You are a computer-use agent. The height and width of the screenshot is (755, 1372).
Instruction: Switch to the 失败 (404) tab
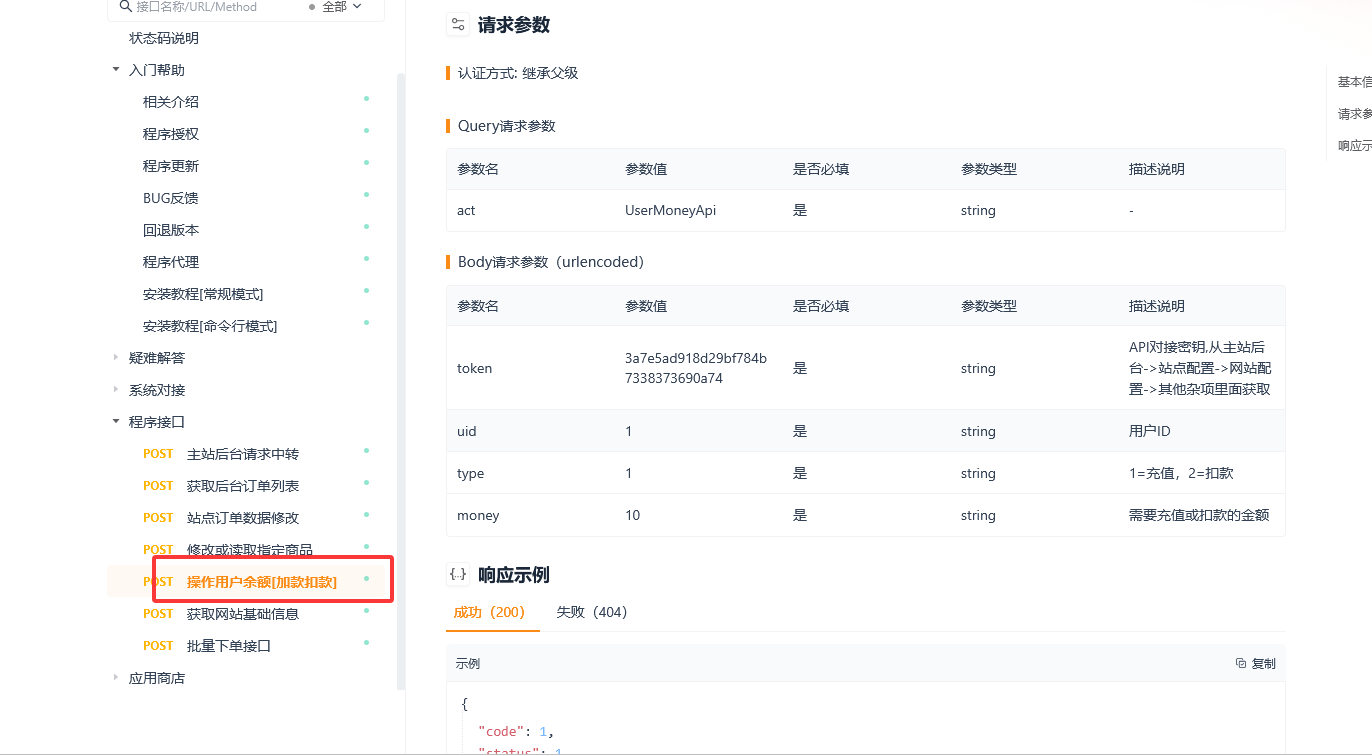(591, 612)
